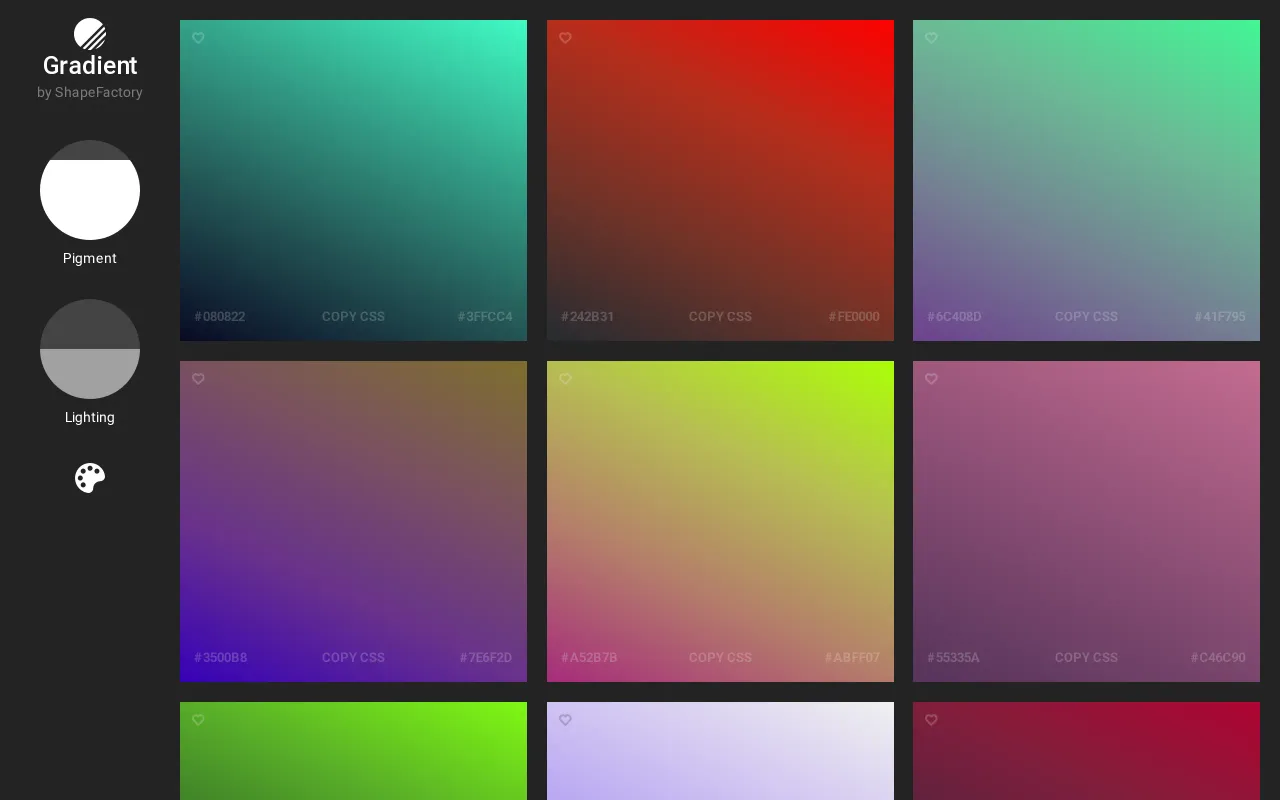This screenshot has height=800, width=1280.
Task: Click the Pigment label
Action: click(x=90, y=258)
